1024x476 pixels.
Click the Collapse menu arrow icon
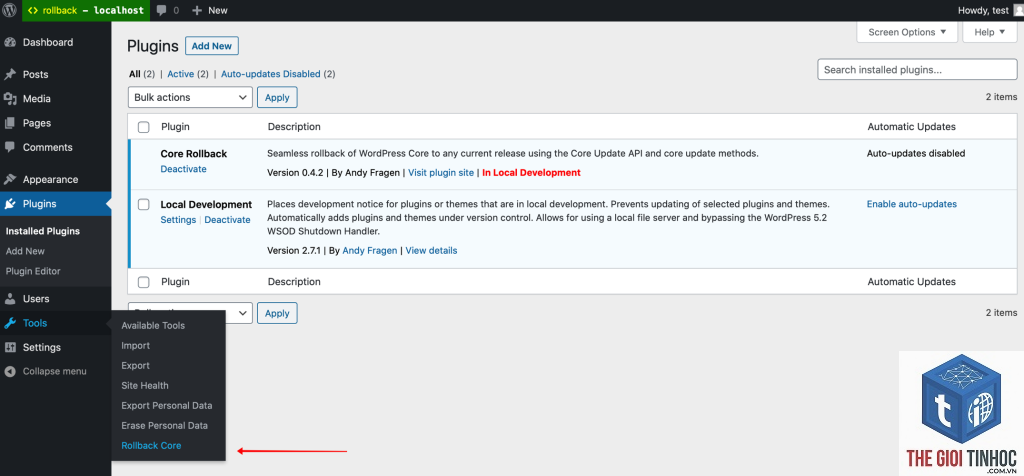click(x=10, y=371)
